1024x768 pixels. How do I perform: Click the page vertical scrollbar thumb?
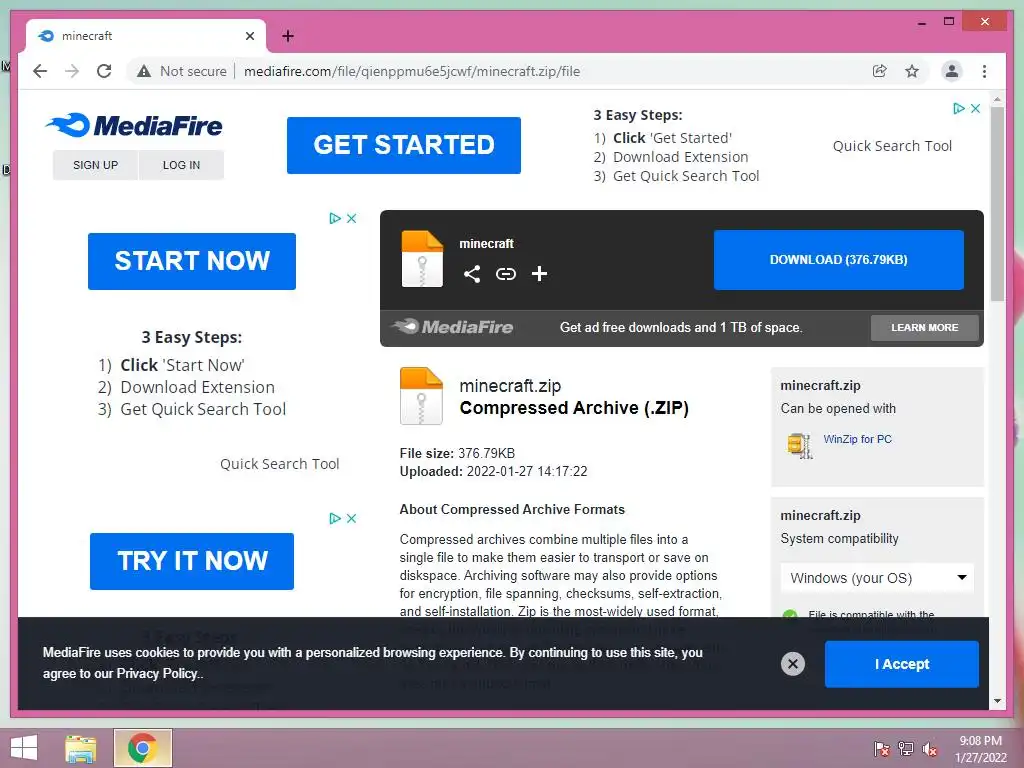tap(997, 203)
